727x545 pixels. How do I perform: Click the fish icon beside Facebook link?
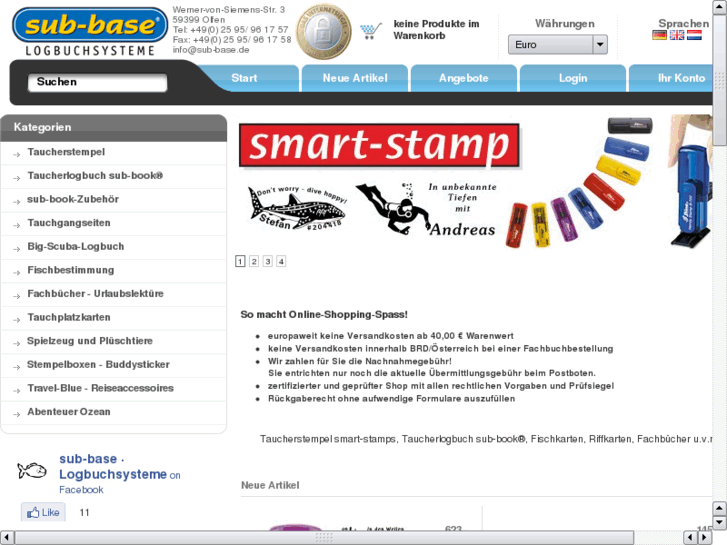32,470
